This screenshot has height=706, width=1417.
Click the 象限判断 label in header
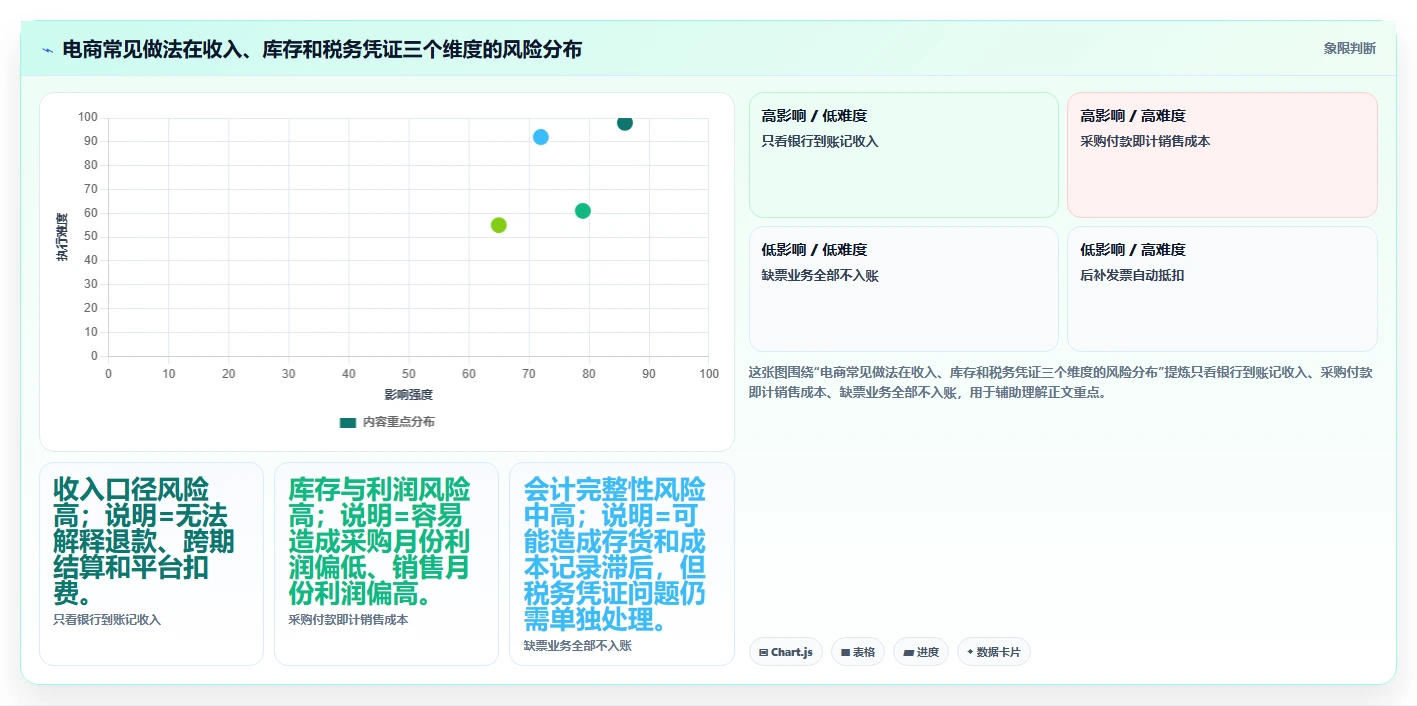1350,48
